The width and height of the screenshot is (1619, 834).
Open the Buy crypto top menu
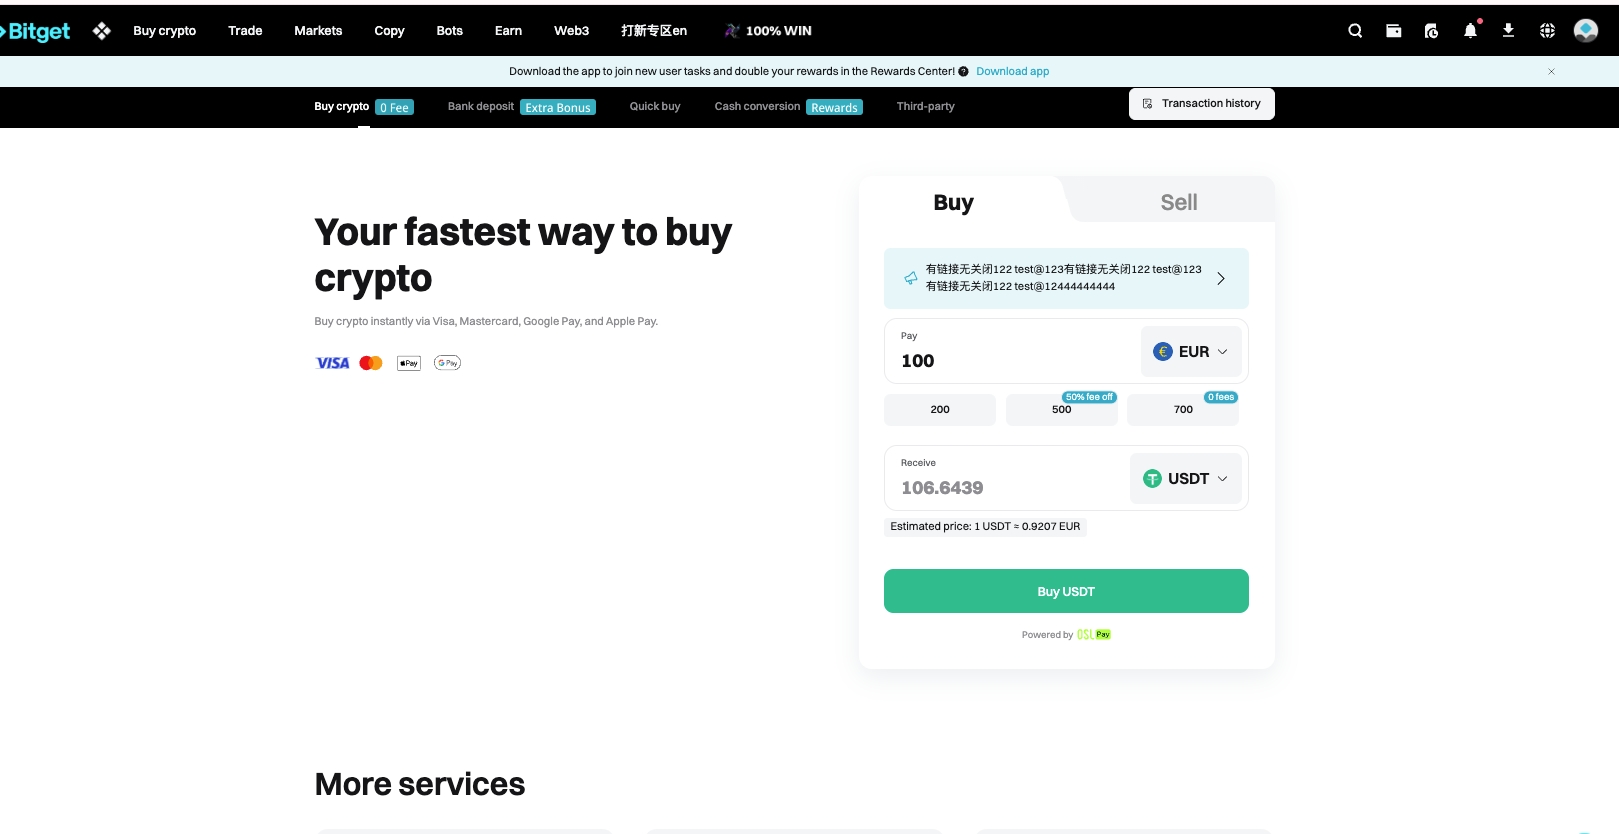click(165, 31)
